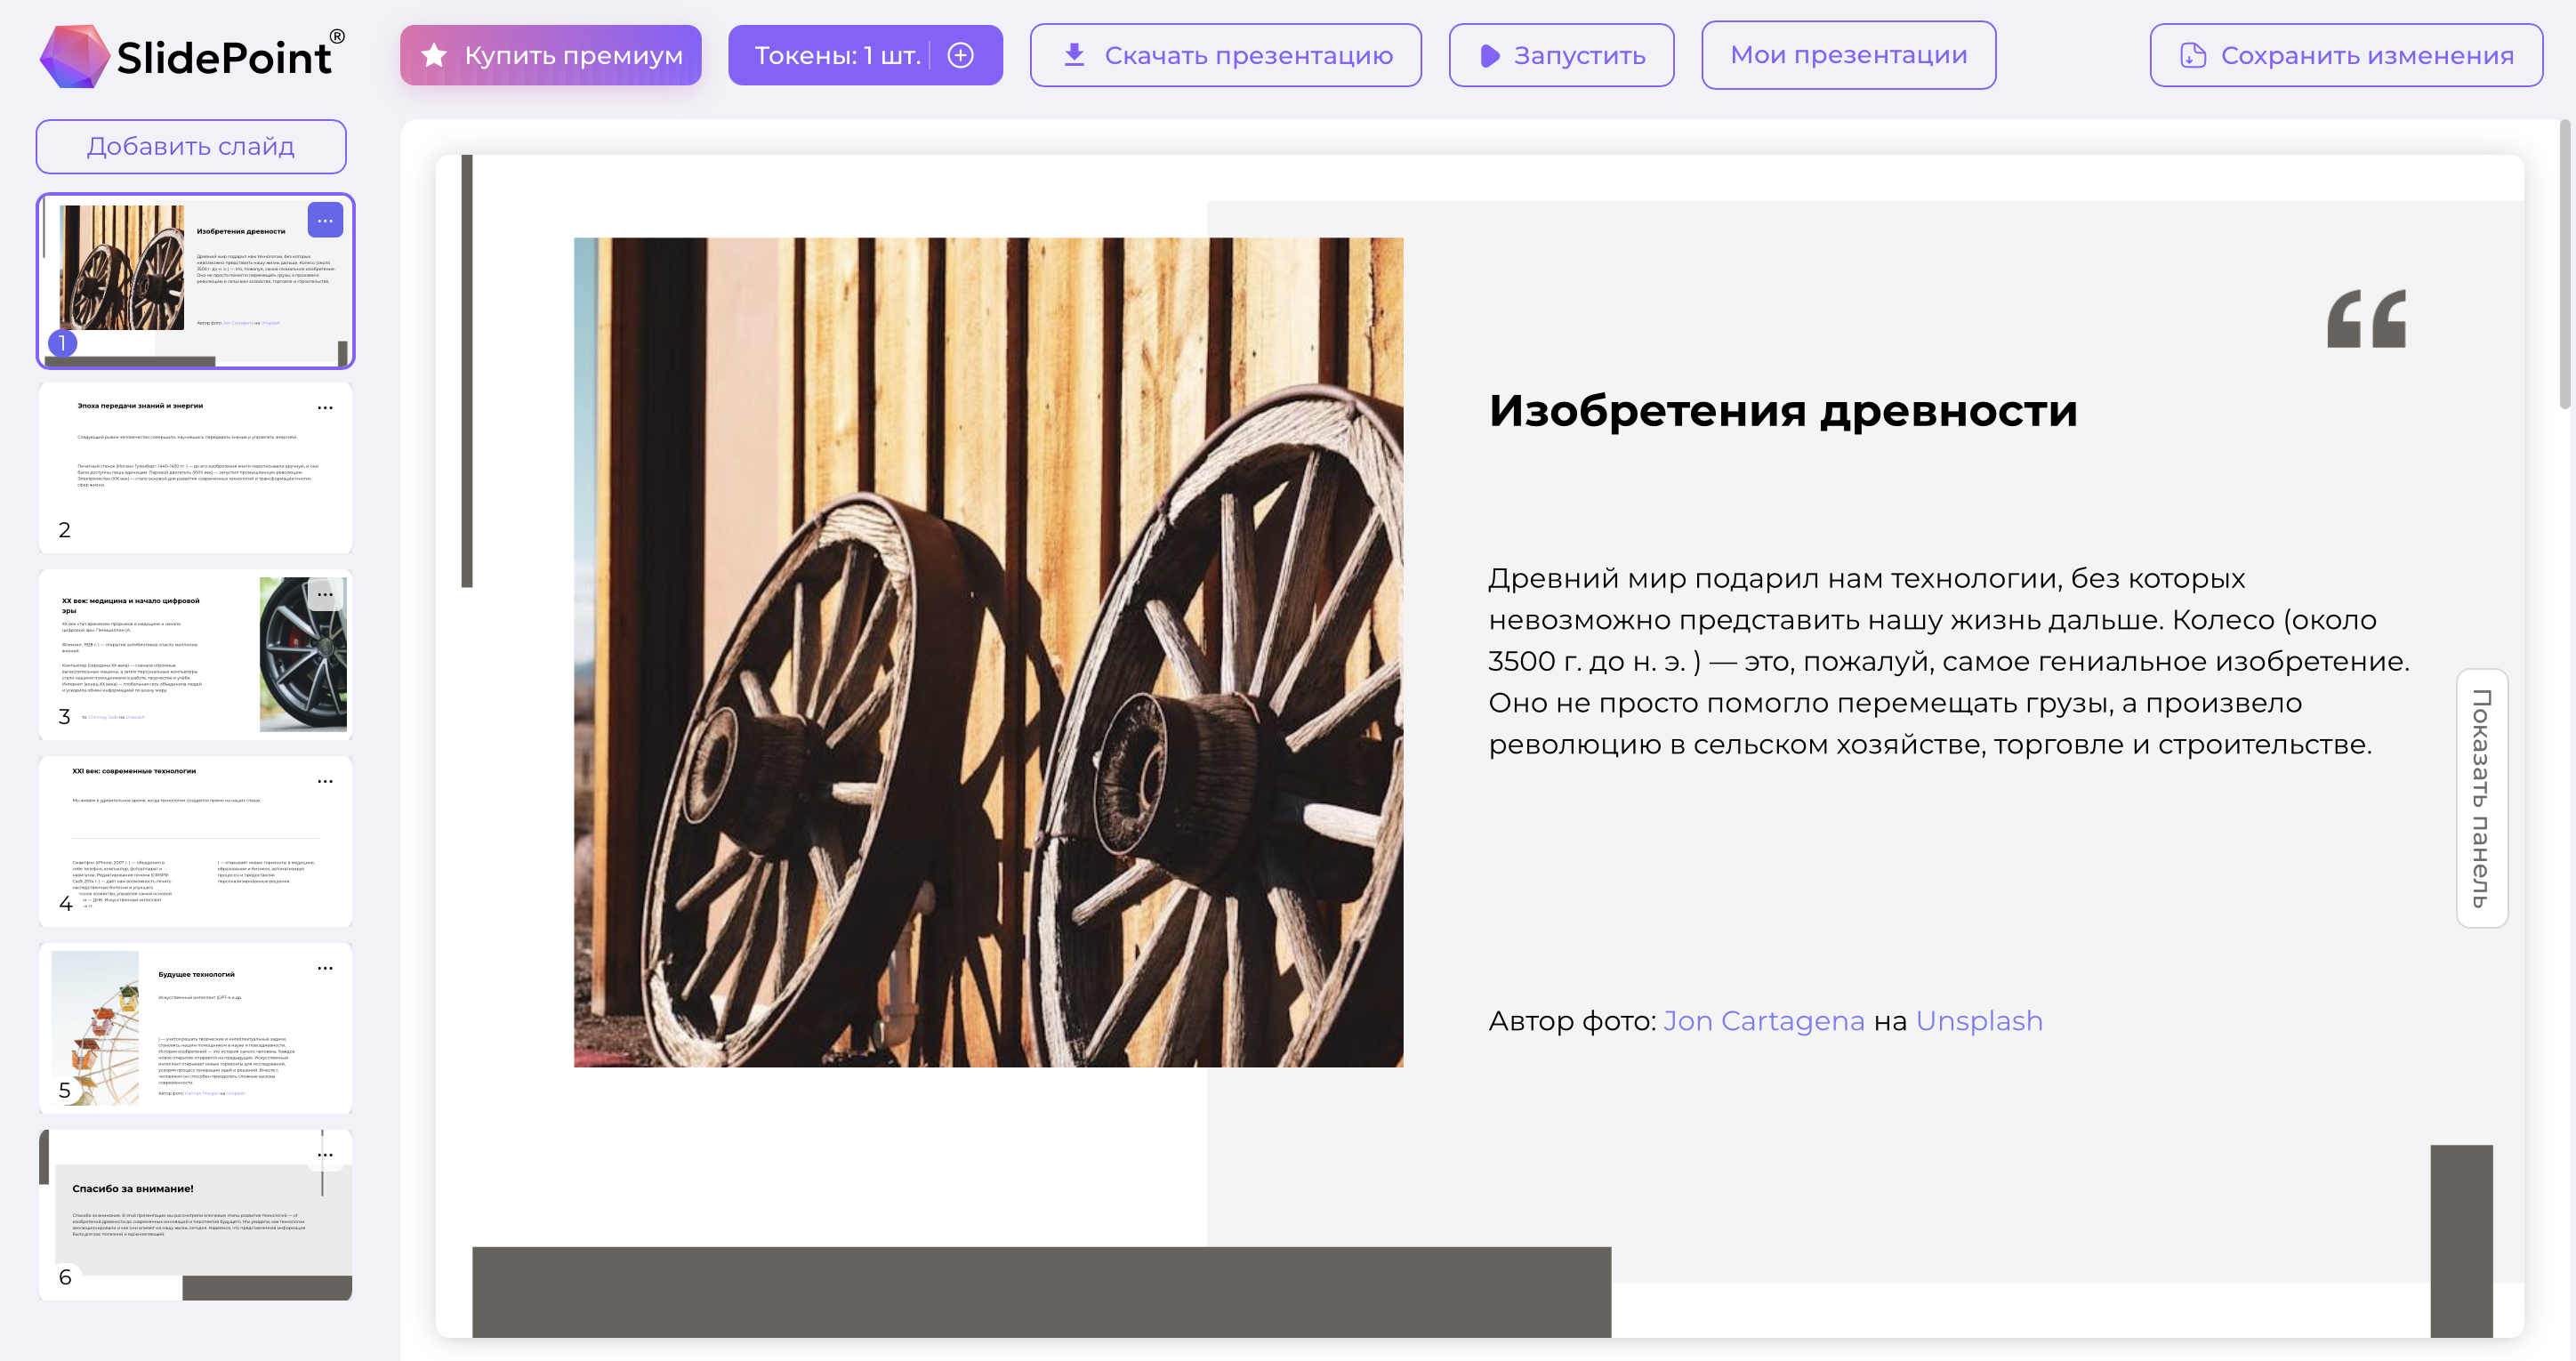Open the three-dot menu on slide 3 thumbnail
This screenshot has height=1361, width=2576.
pyautogui.click(x=325, y=595)
